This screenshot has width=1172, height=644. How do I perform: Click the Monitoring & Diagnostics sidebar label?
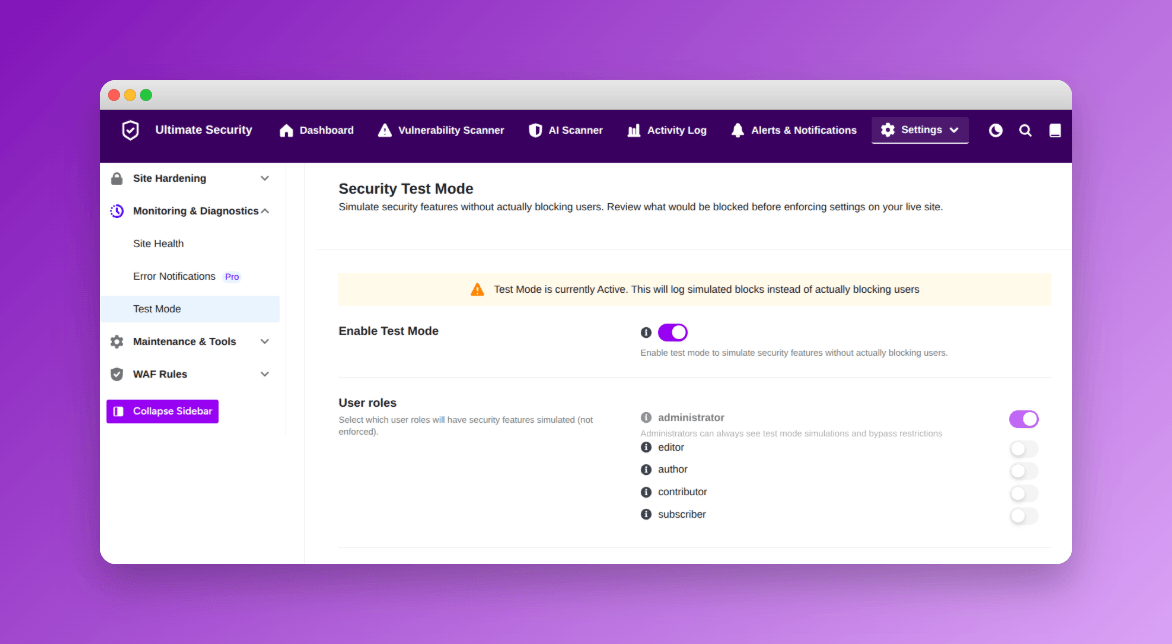[196, 211]
